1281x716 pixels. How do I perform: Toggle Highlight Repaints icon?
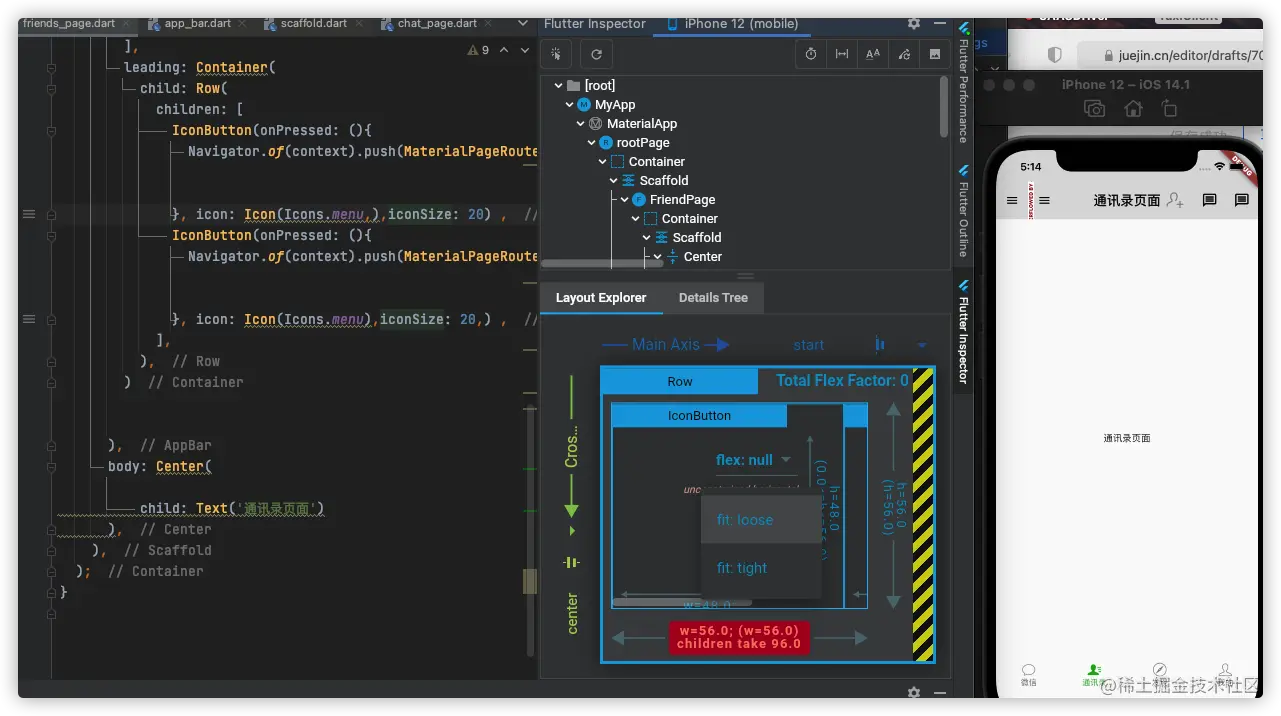tap(904, 54)
